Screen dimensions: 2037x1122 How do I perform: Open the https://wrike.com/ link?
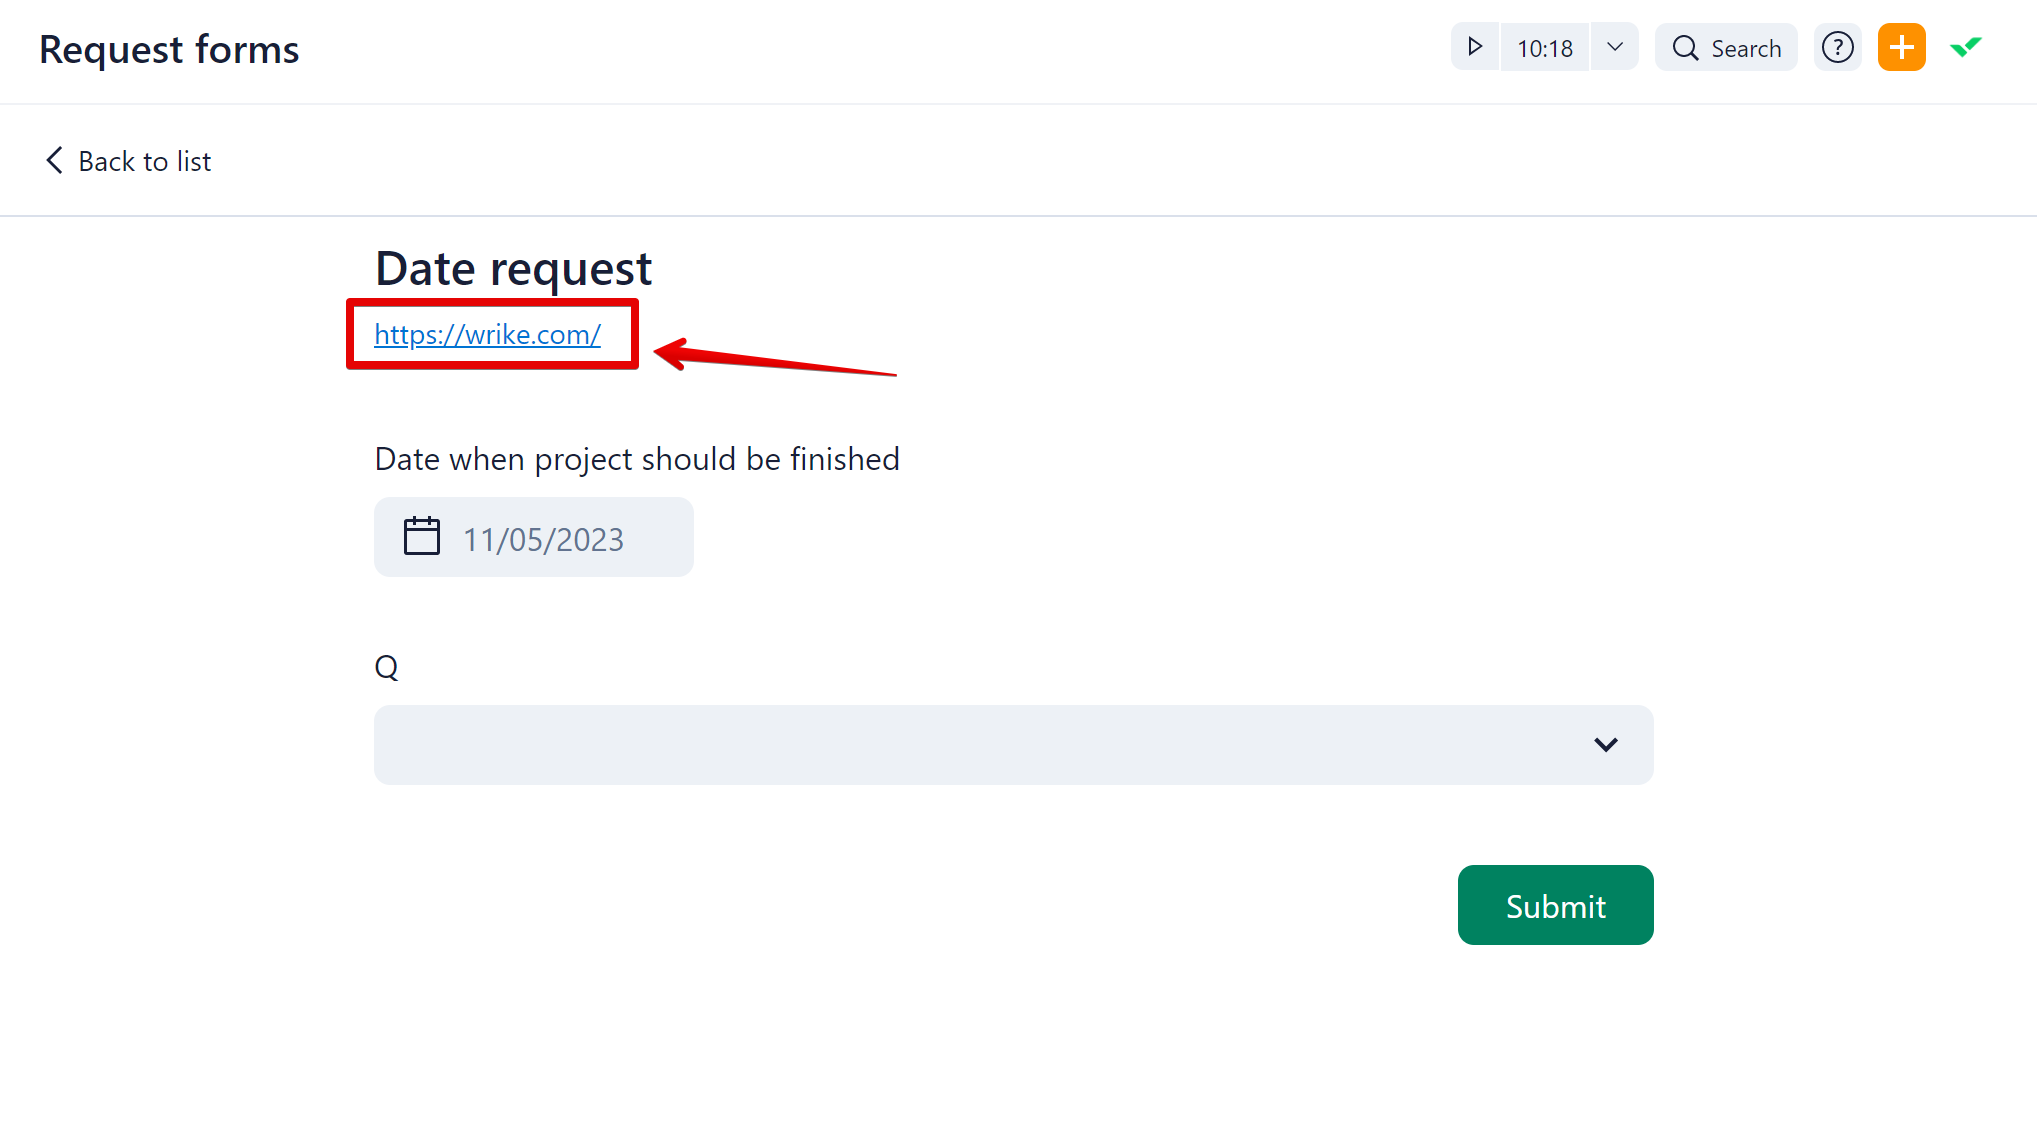point(487,334)
